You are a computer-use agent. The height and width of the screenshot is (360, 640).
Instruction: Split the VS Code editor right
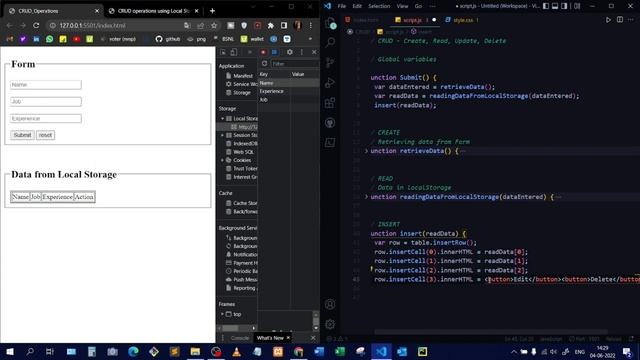click(x=620, y=20)
